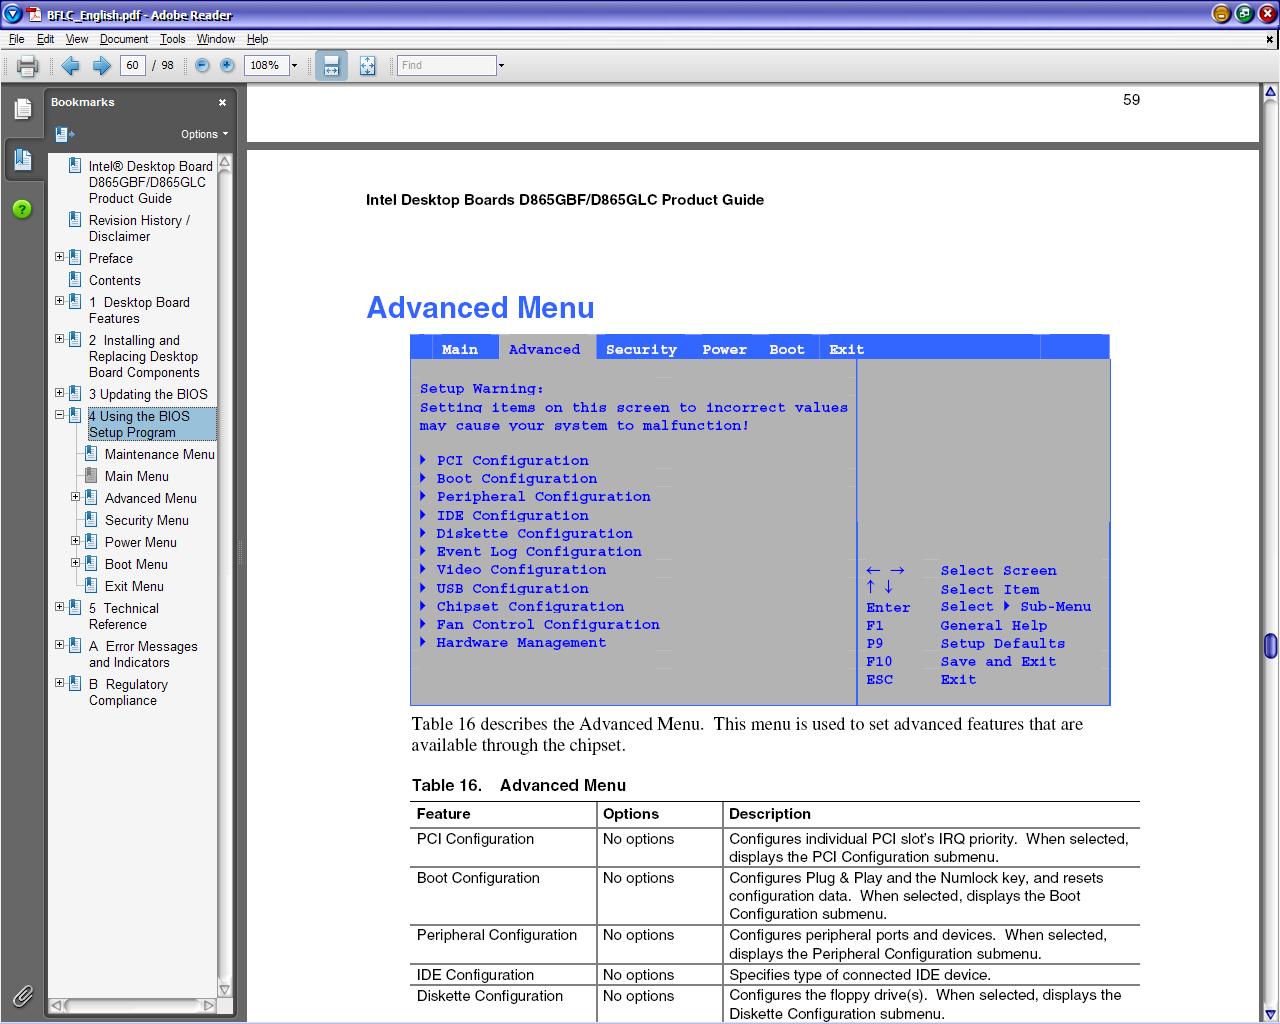Open the File menu
Screen dimensions: 1280x1024
[x=16, y=39]
